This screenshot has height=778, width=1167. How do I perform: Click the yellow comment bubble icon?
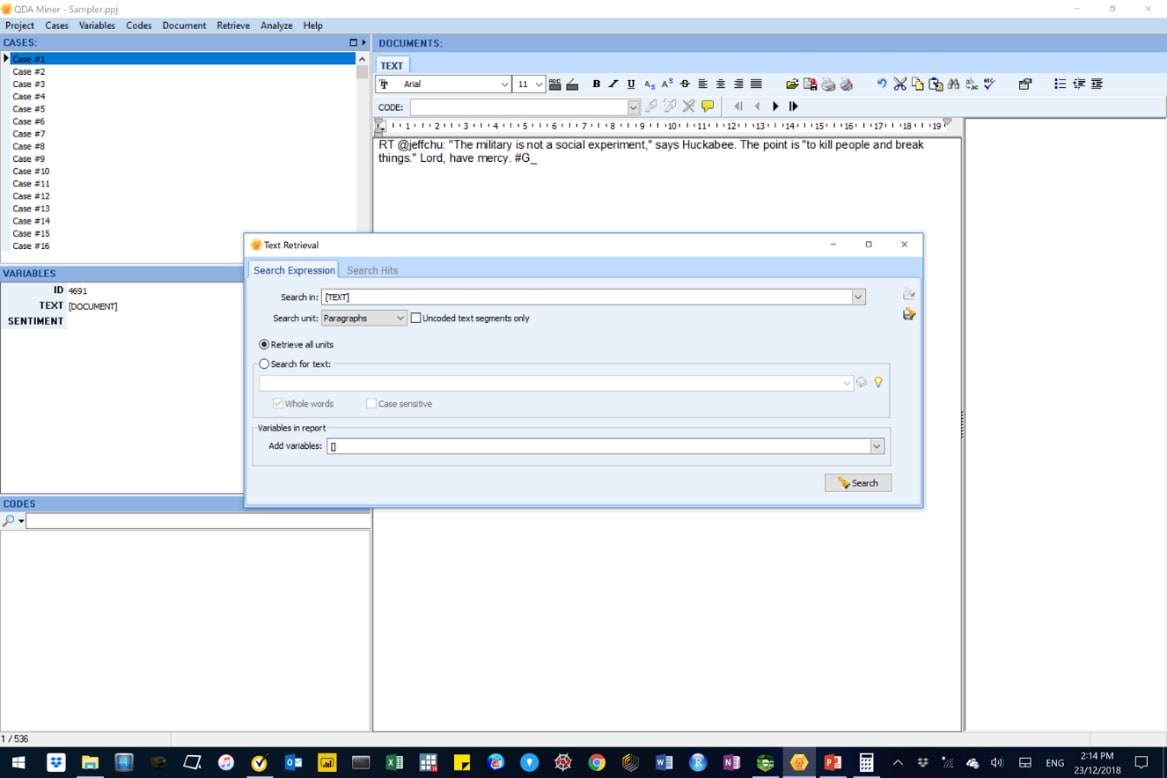708,106
